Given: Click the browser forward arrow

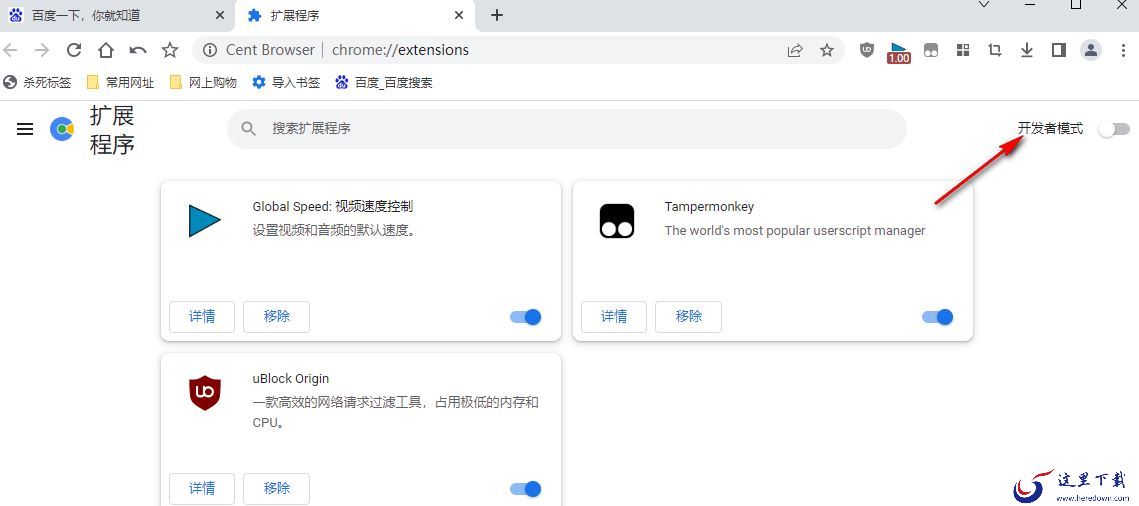Looking at the screenshot, I should point(42,50).
